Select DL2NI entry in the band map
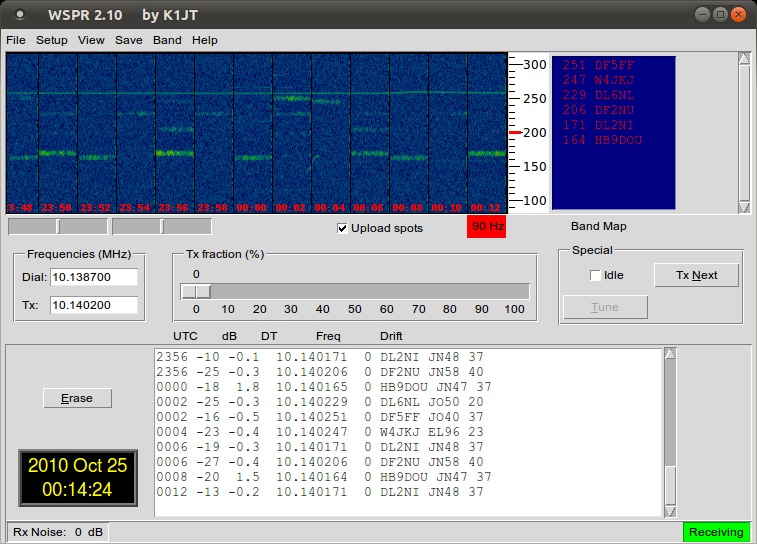 click(x=598, y=125)
